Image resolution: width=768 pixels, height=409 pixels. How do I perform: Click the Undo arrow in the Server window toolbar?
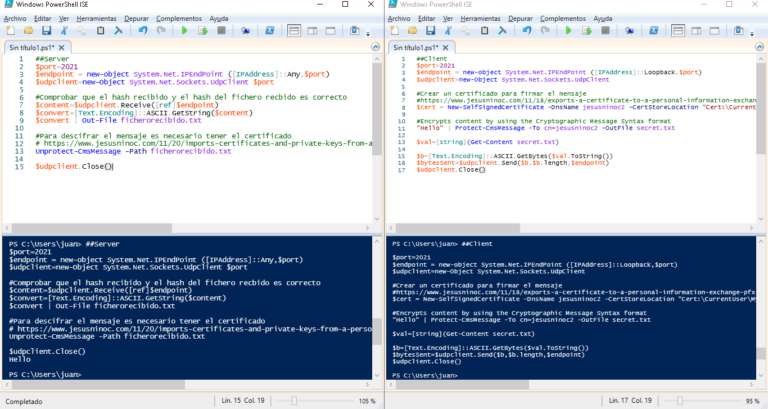coord(144,31)
